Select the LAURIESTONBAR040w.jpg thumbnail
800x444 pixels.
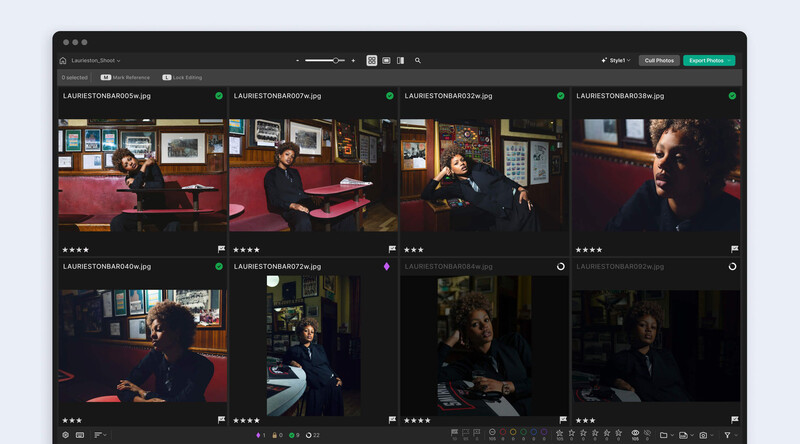(x=143, y=346)
